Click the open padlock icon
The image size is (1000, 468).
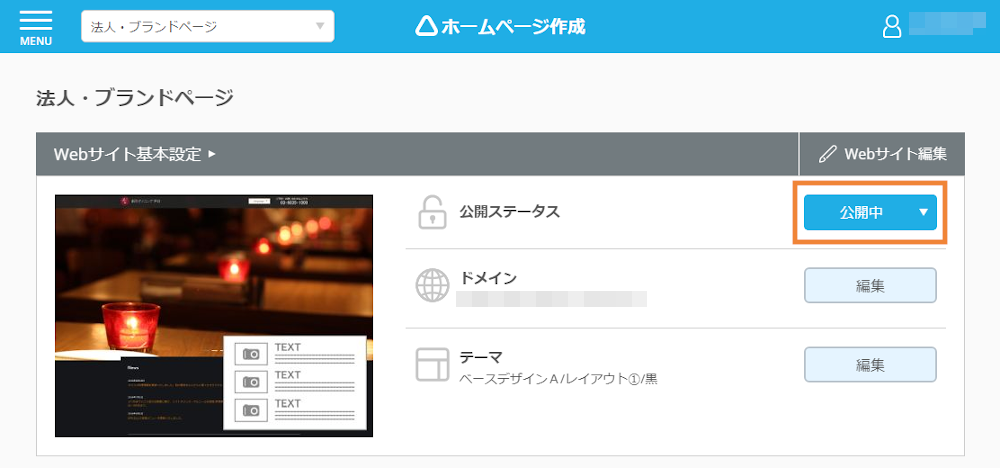[x=431, y=212]
